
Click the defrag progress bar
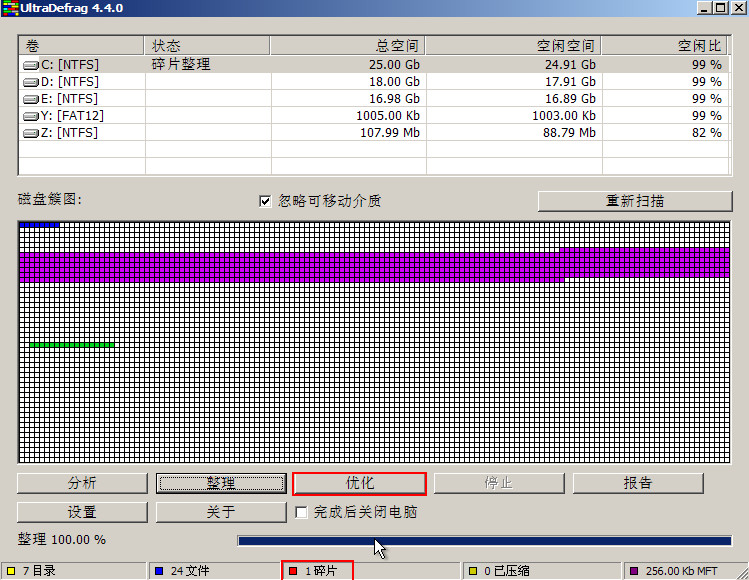coord(485,541)
